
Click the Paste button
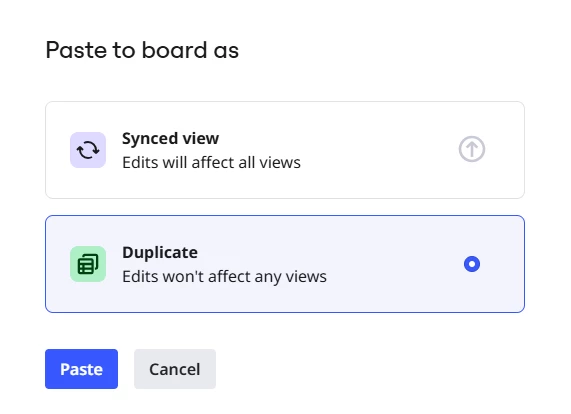pos(82,369)
